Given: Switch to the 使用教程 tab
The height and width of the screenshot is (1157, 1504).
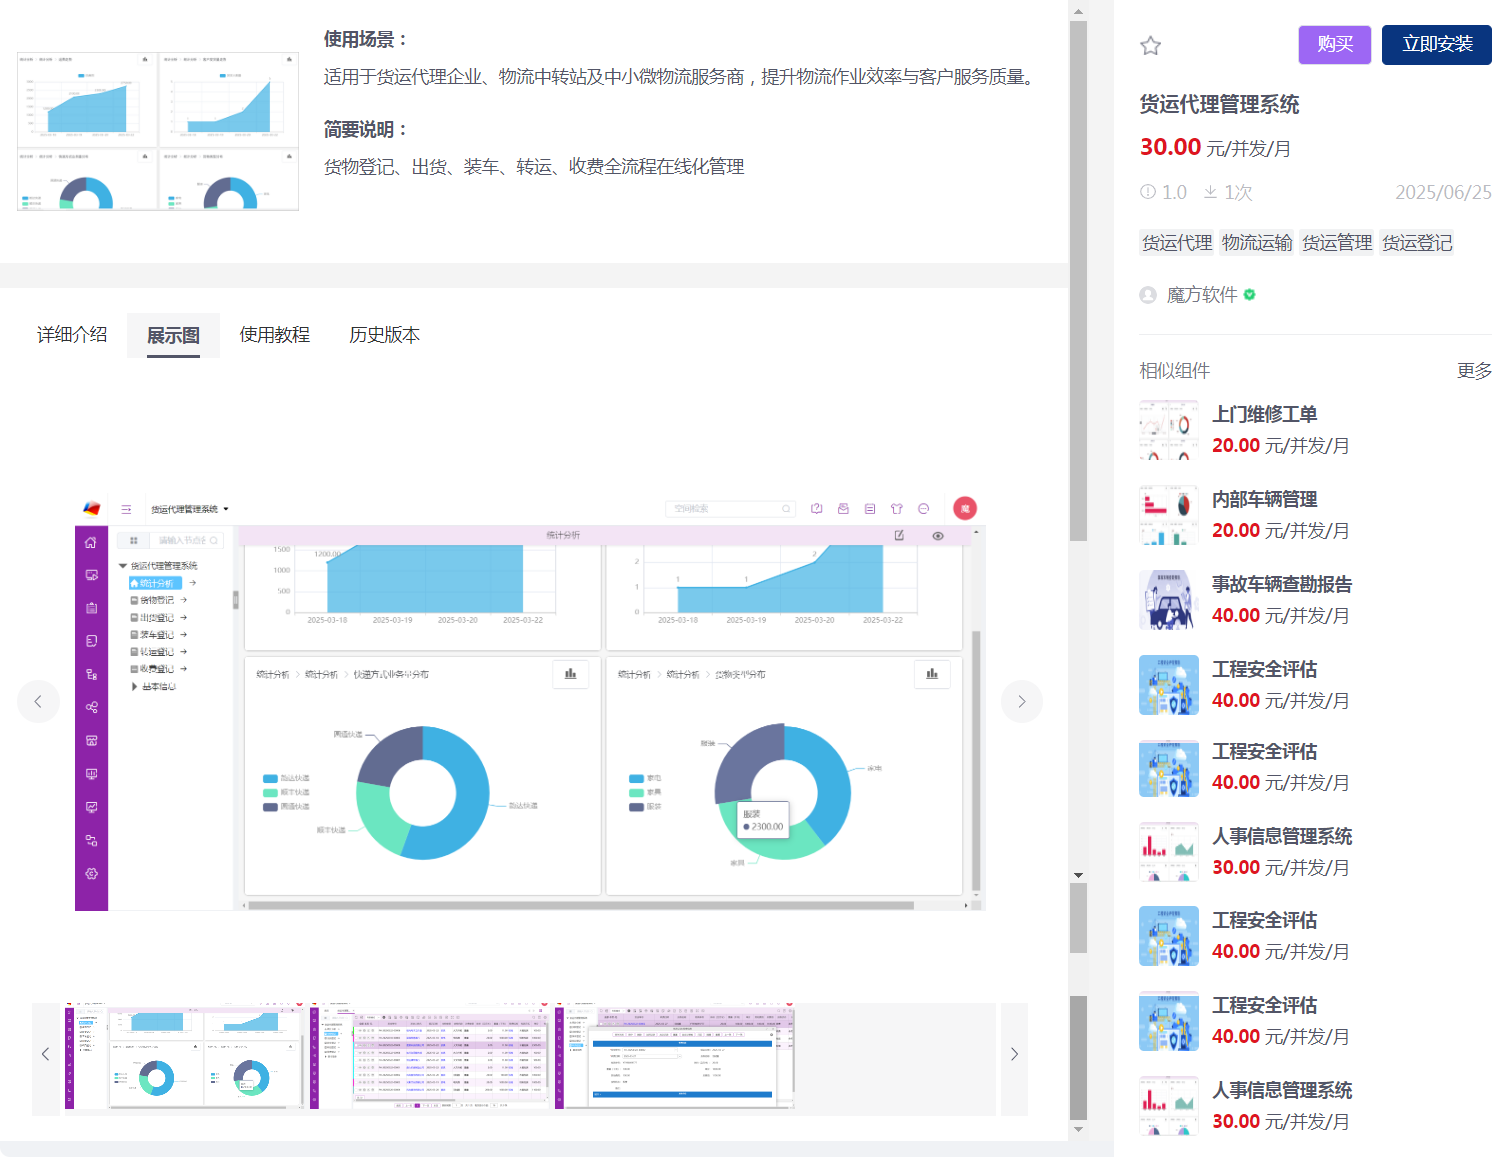Looking at the screenshot, I should (x=275, y=335).
